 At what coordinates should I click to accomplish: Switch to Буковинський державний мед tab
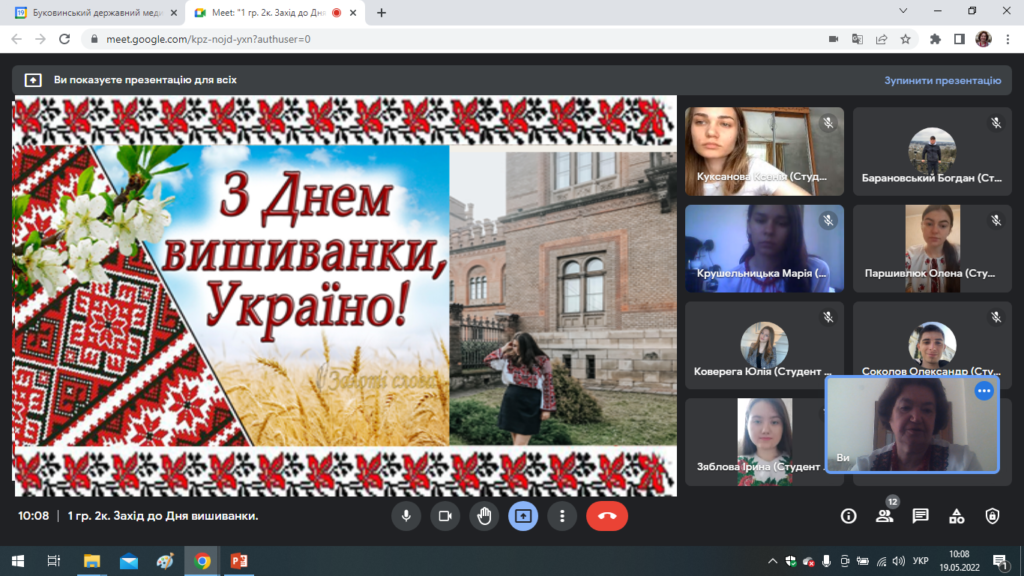pyautogui.click(x=90, y=13)
